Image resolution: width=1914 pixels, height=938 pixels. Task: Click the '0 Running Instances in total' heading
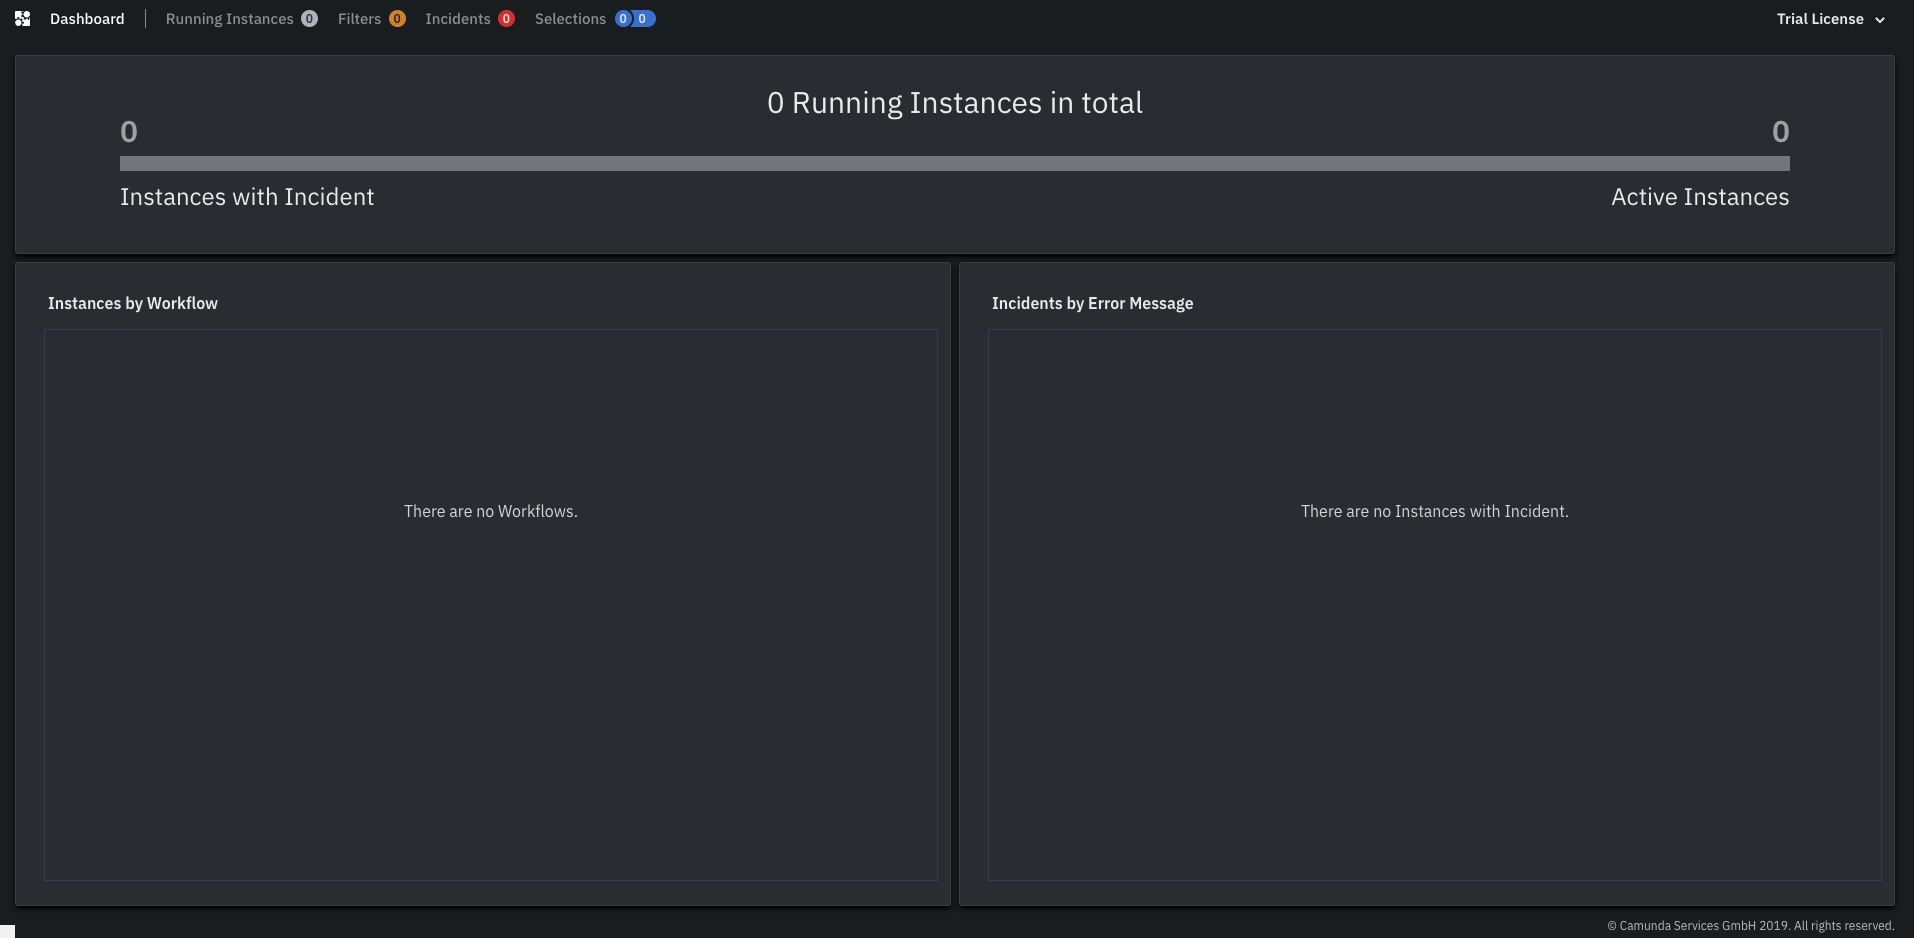point(955,103)
